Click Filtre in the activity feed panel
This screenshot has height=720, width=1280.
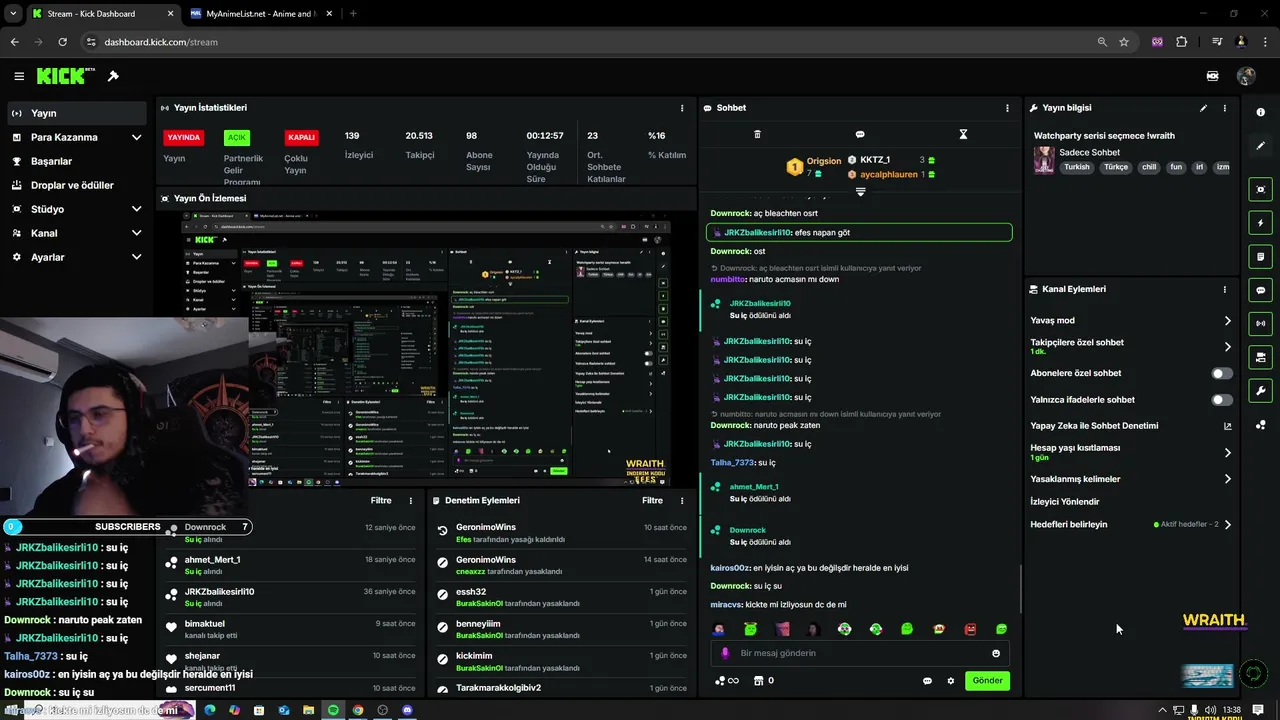tap(381, 500)
